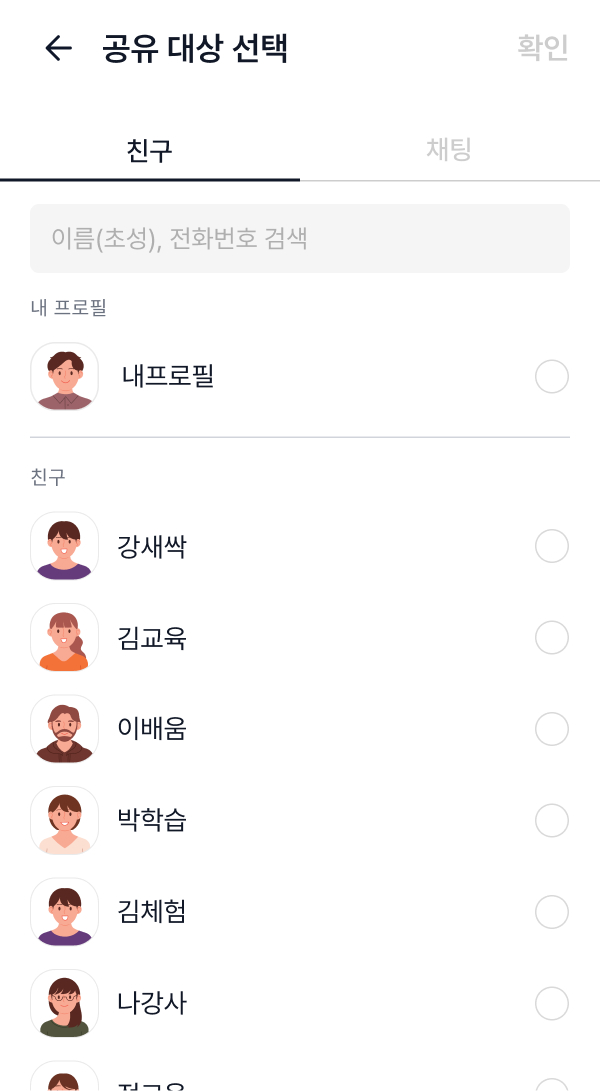Screen dimensions: 600x1091
Task: Tap 나강사's profile picture
Action: [64, 1003]
